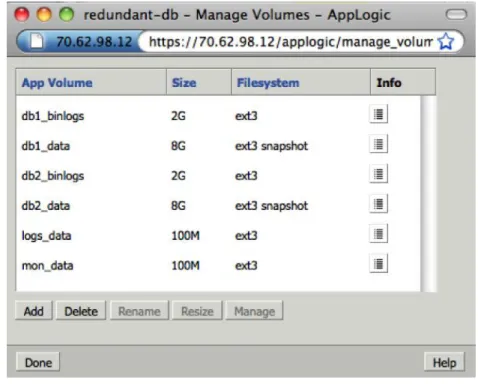
Task: Click the Done button
Action: (38, 362)
